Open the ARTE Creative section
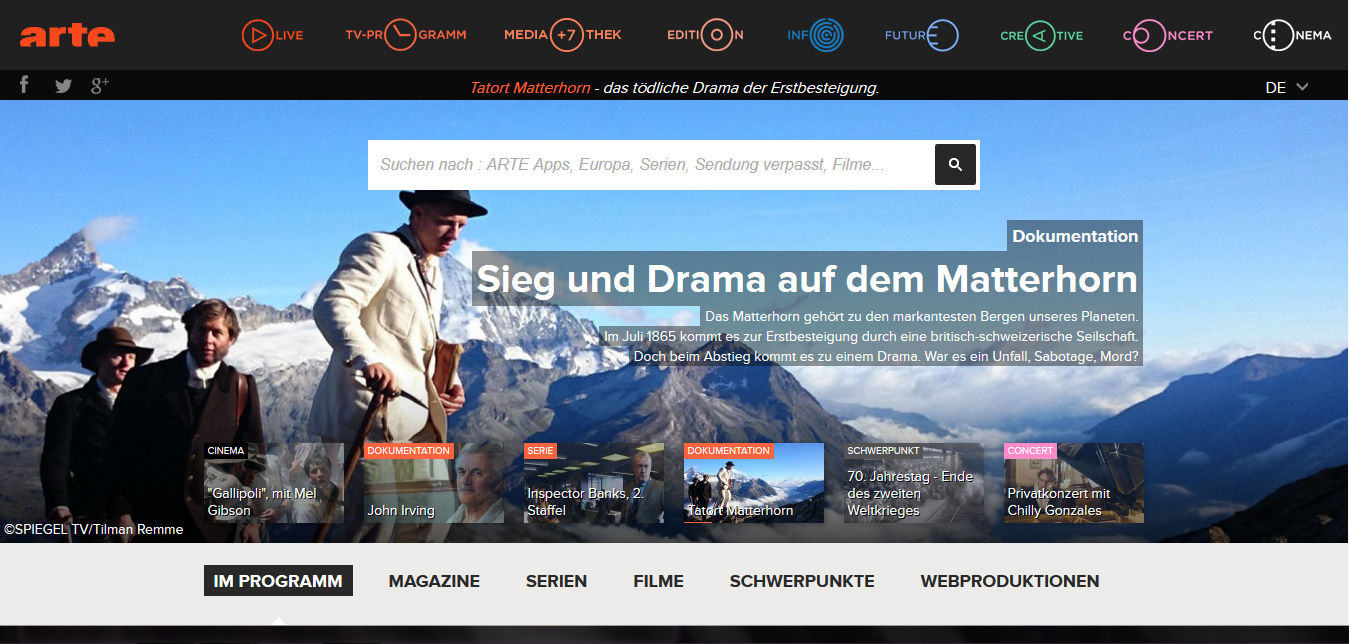This screenshot has width=1349, height=644. pos(1041,35)
